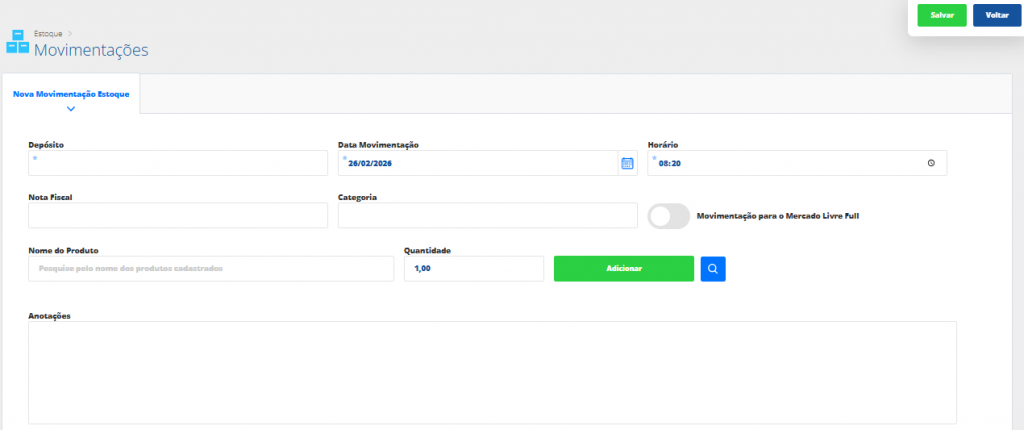Click the clock icon in Horário

pos(931,163)
